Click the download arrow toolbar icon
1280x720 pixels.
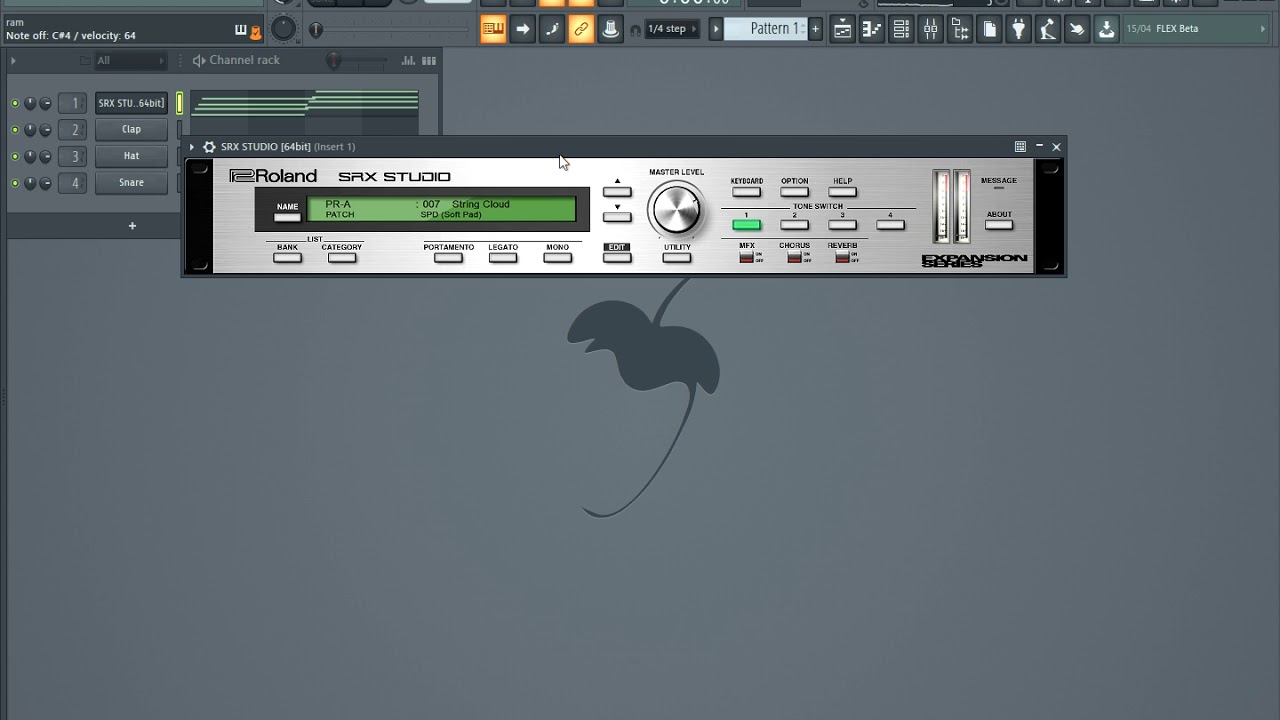point(1106,29)
